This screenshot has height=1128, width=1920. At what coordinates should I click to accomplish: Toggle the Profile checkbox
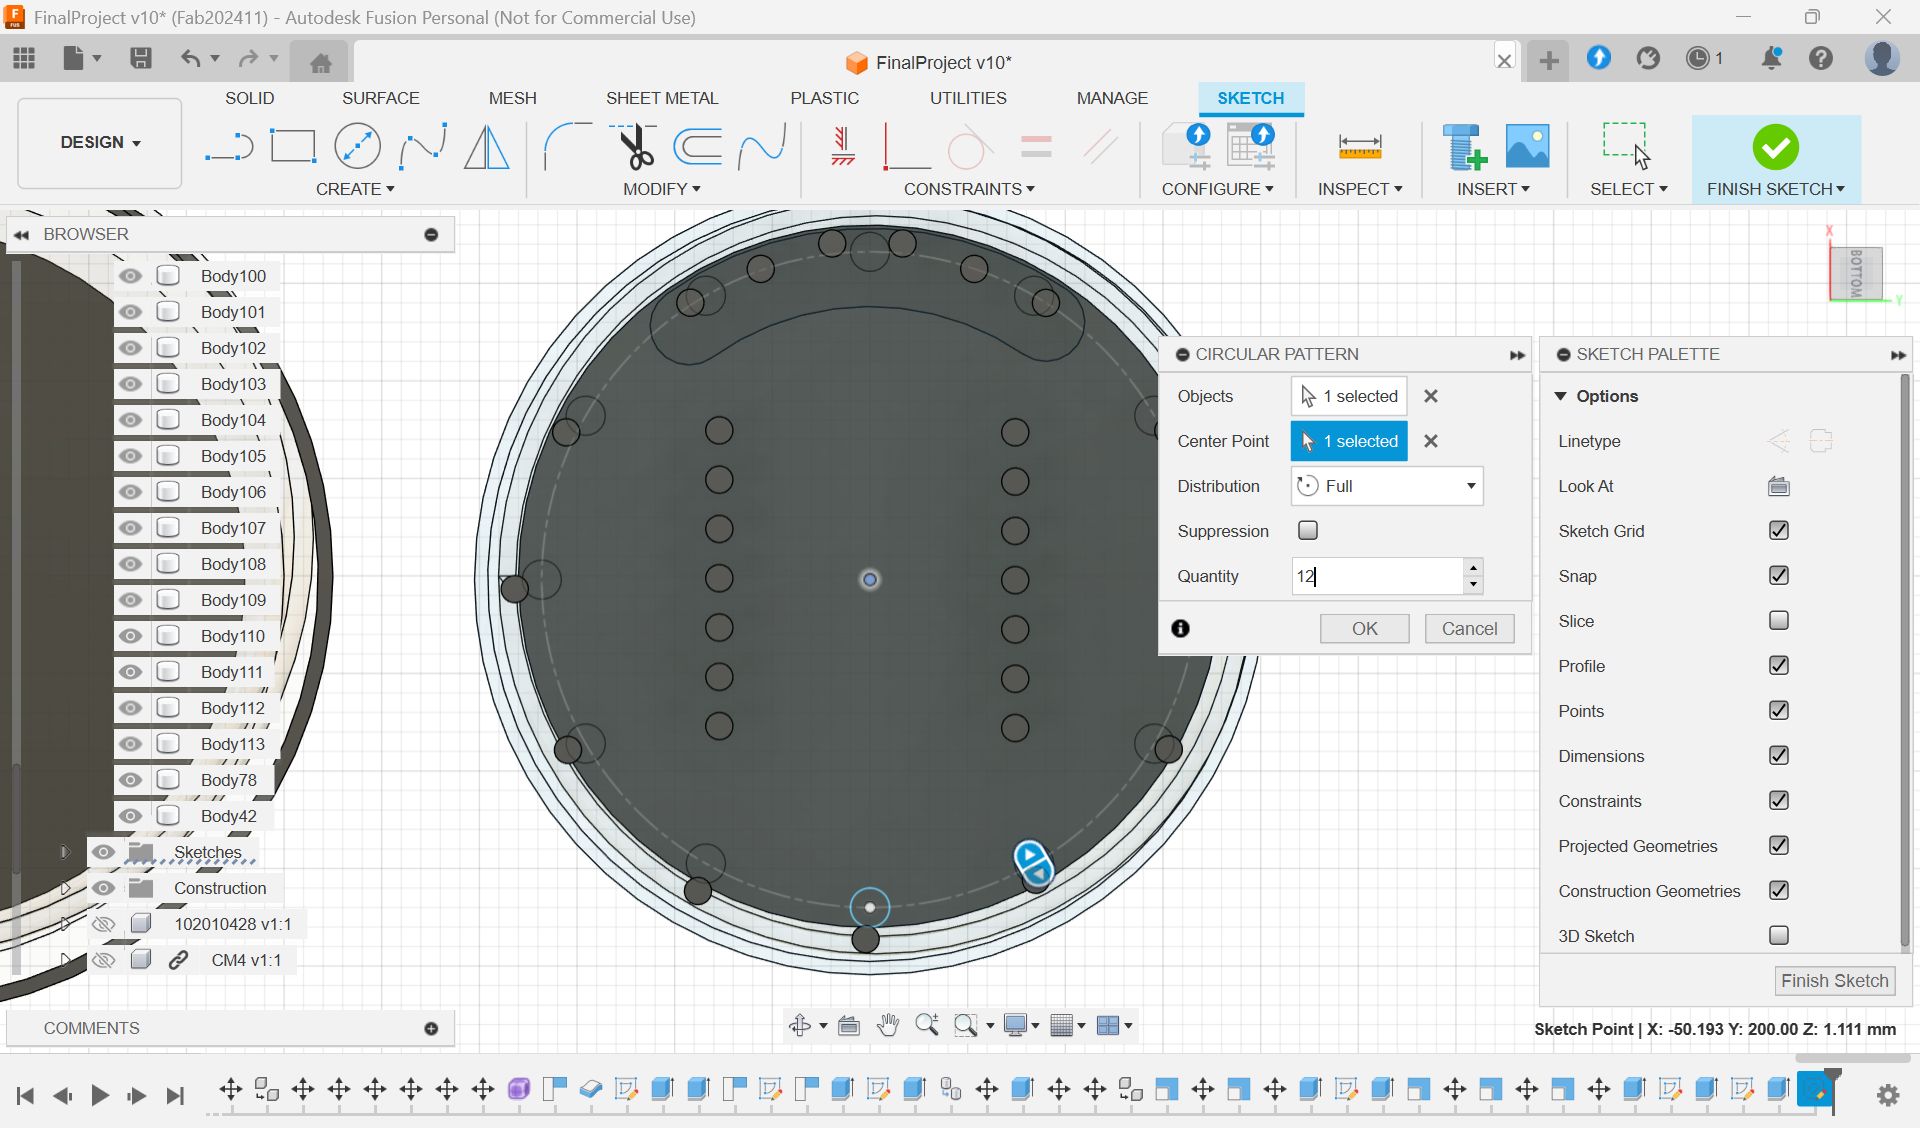[x=1778, y=665]
